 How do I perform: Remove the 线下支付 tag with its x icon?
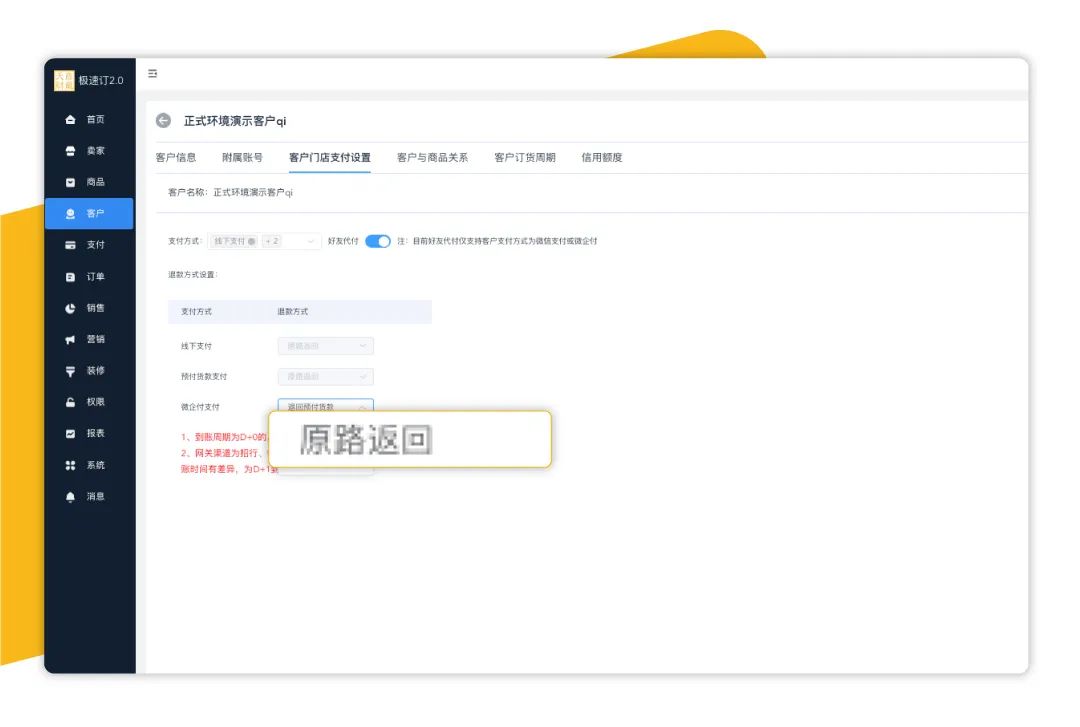click(x=251, y=241)
